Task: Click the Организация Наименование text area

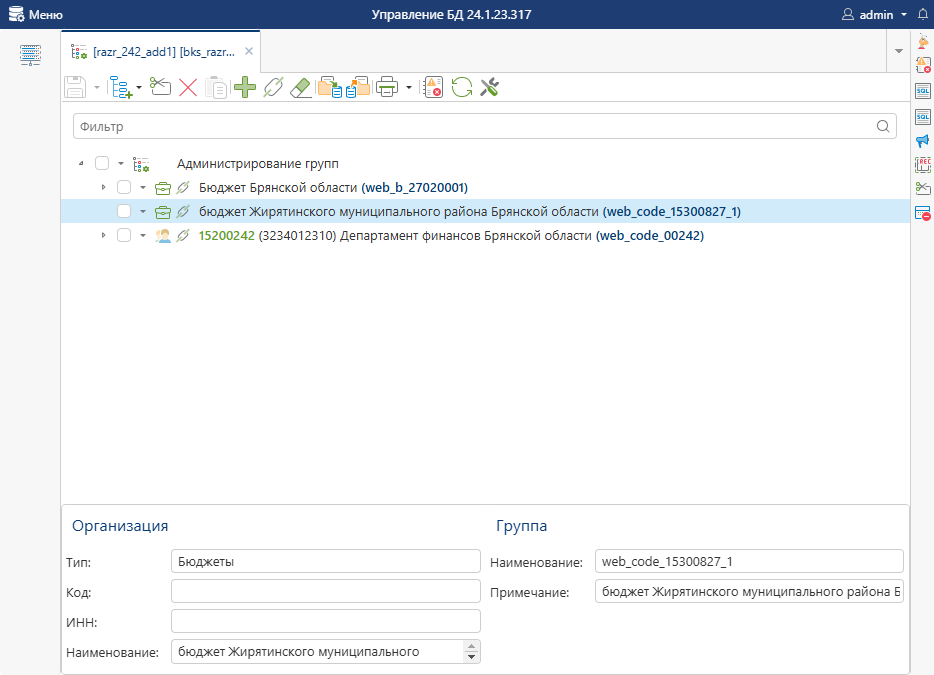Action: [x=317, y=652]
